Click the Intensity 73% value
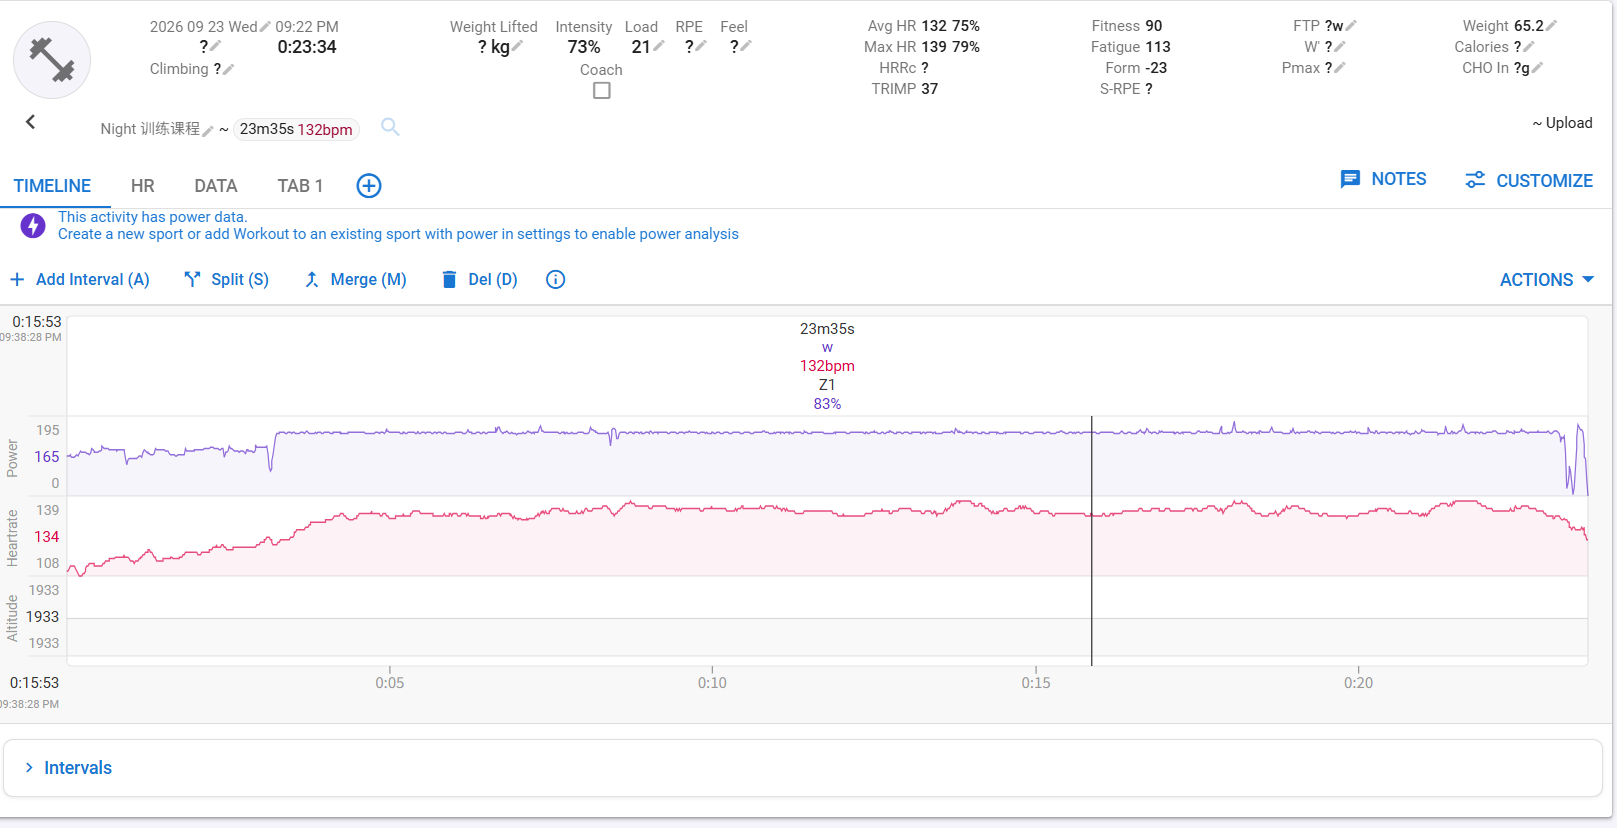Viewport: 1617px width, 828px height. tap(584, 47)
